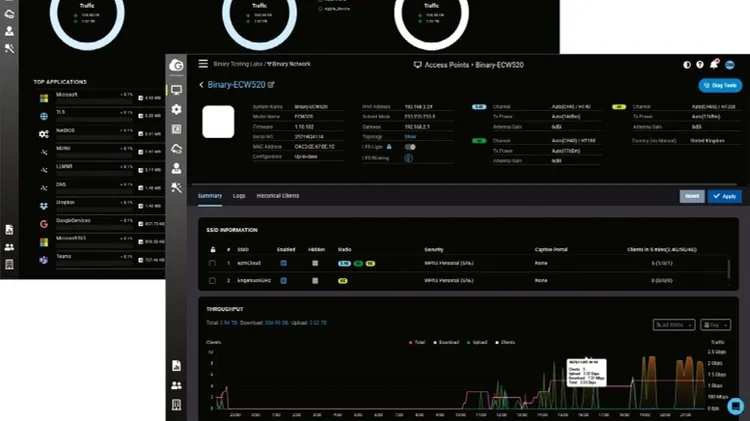Switch to the Logs tab

(x=239, y=196)
